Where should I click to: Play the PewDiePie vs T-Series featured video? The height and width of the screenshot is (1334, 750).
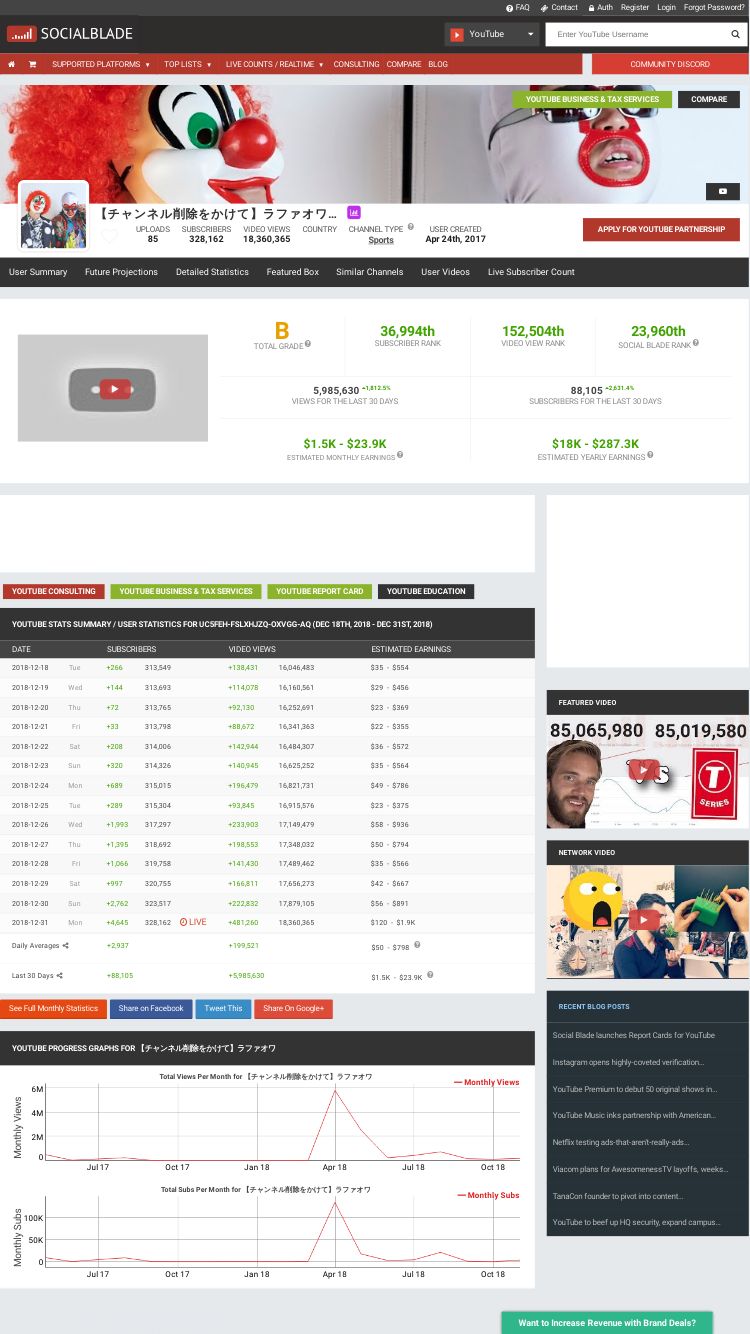(x=647, y=771)
